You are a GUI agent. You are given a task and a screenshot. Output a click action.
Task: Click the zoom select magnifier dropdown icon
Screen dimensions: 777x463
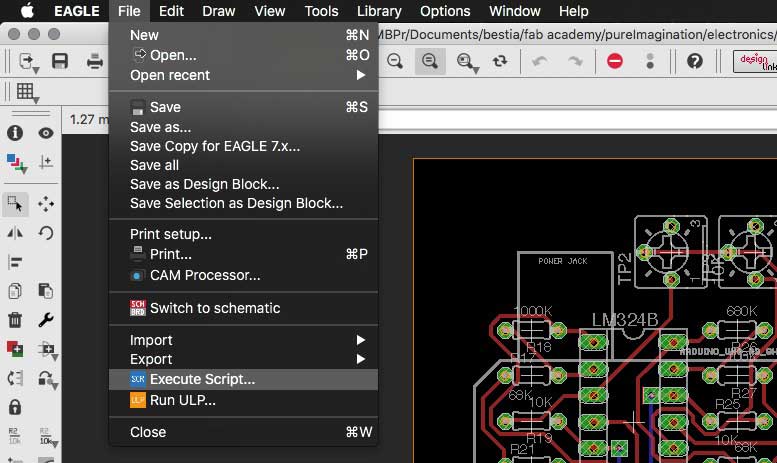point(467,62)
